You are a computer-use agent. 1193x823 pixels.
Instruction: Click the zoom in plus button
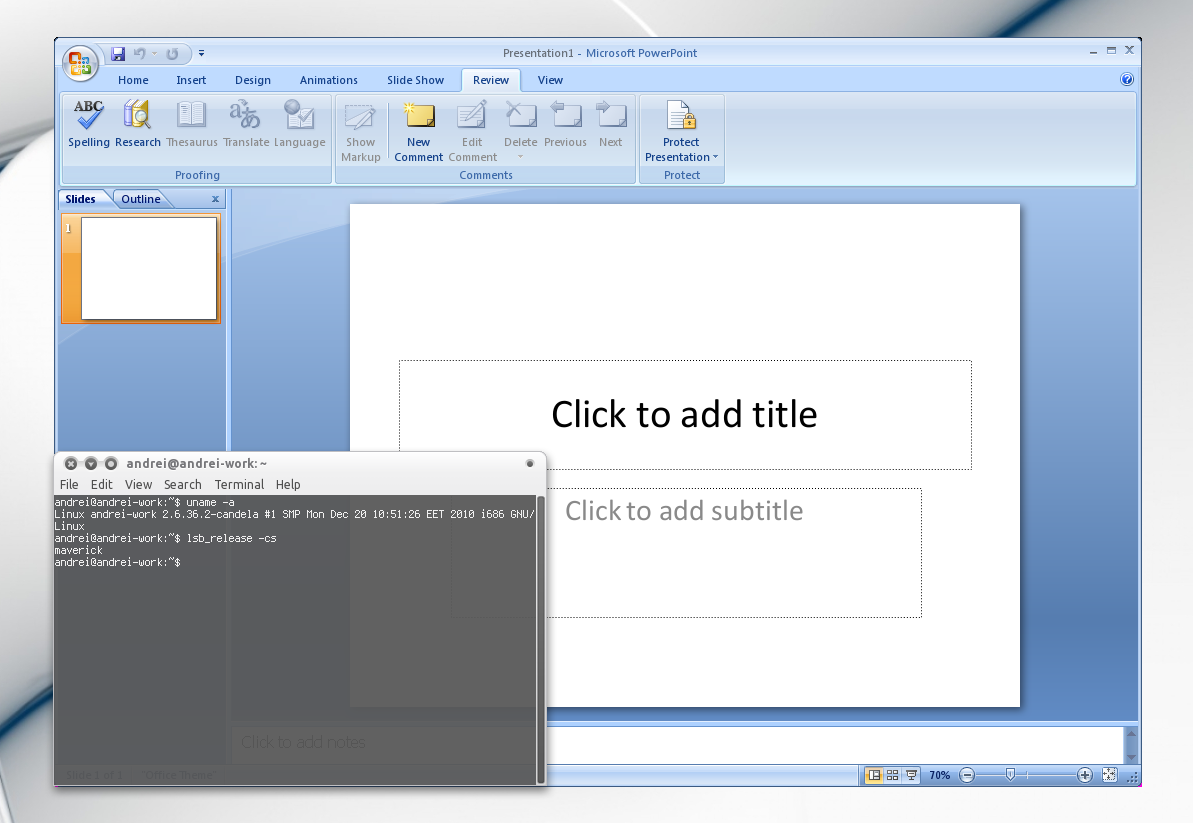[x=1085, y=775]
